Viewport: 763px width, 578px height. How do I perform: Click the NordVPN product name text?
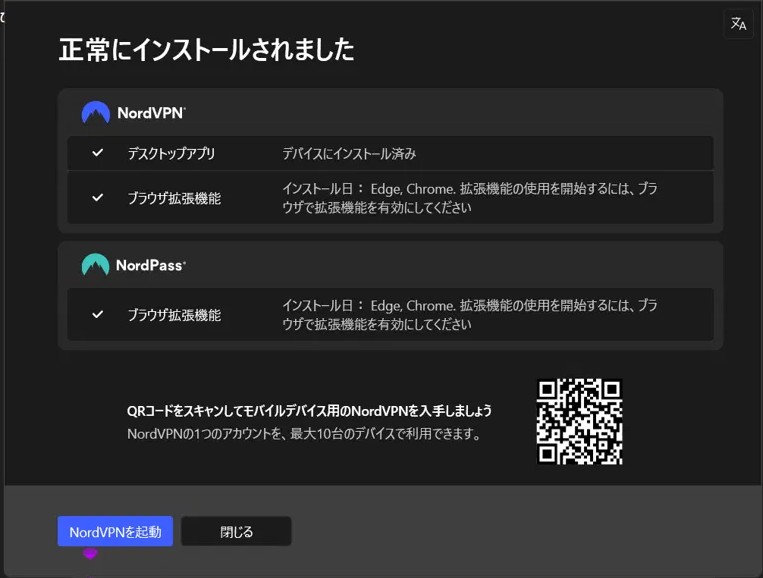point(151,113)
